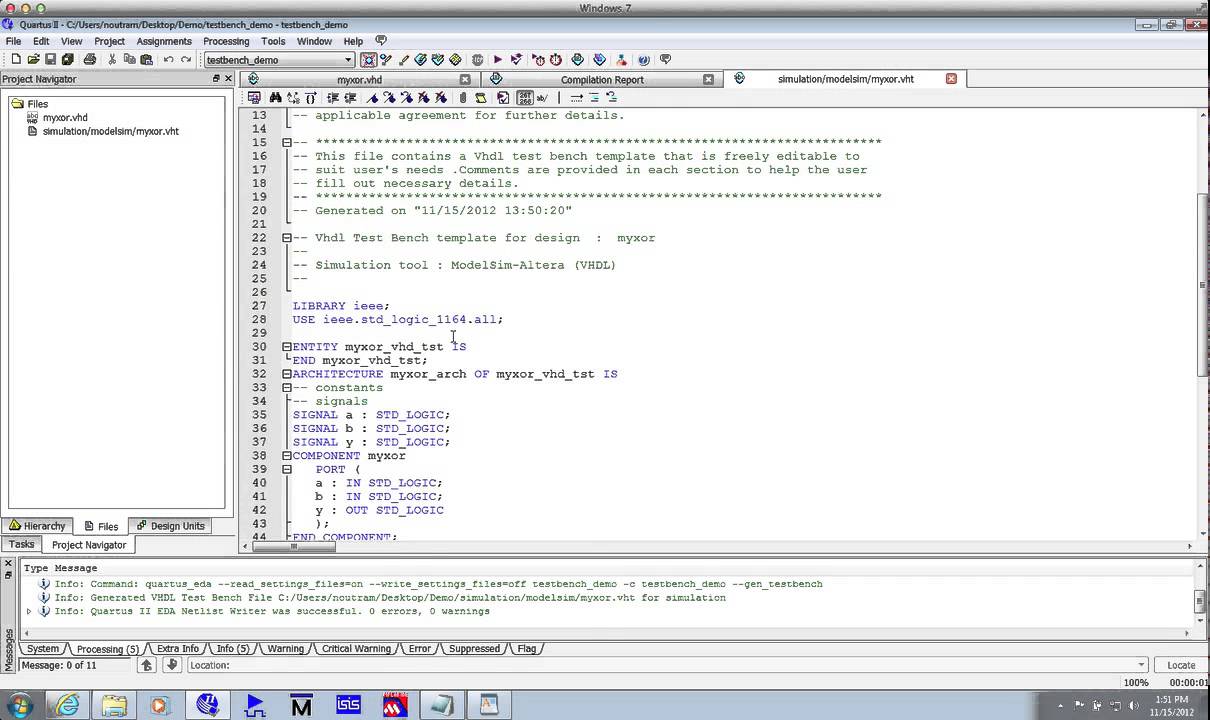Open the Processing menu

point(226,41)
